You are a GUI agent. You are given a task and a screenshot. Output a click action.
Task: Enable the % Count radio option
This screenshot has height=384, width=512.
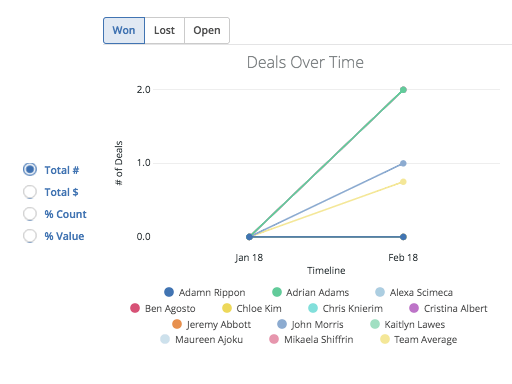(30, 214)
